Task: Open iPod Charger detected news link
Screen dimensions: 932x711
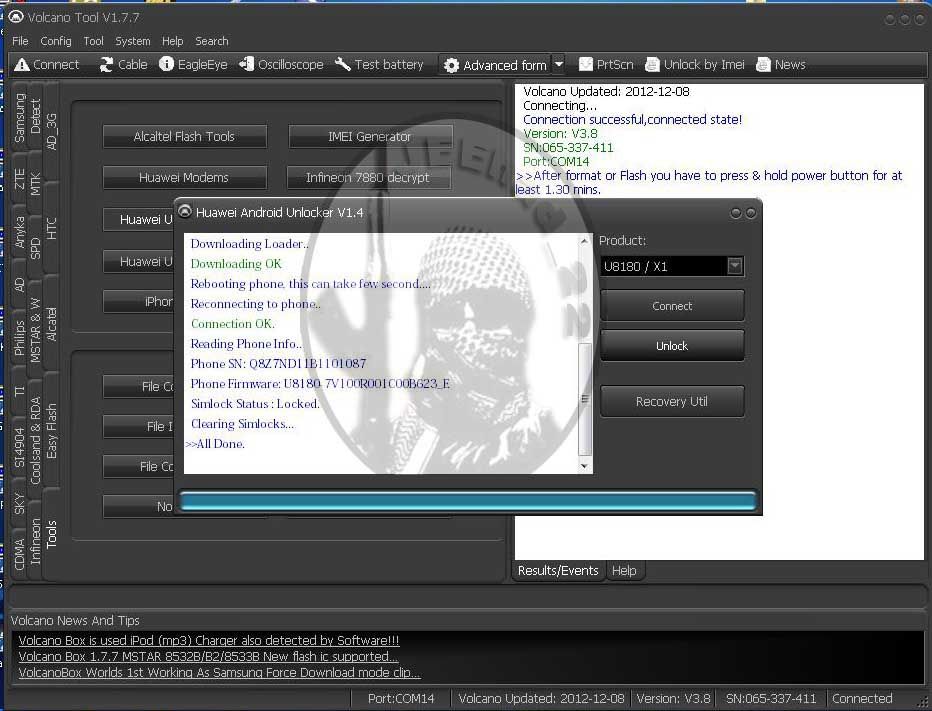Action: click(209, 640)
